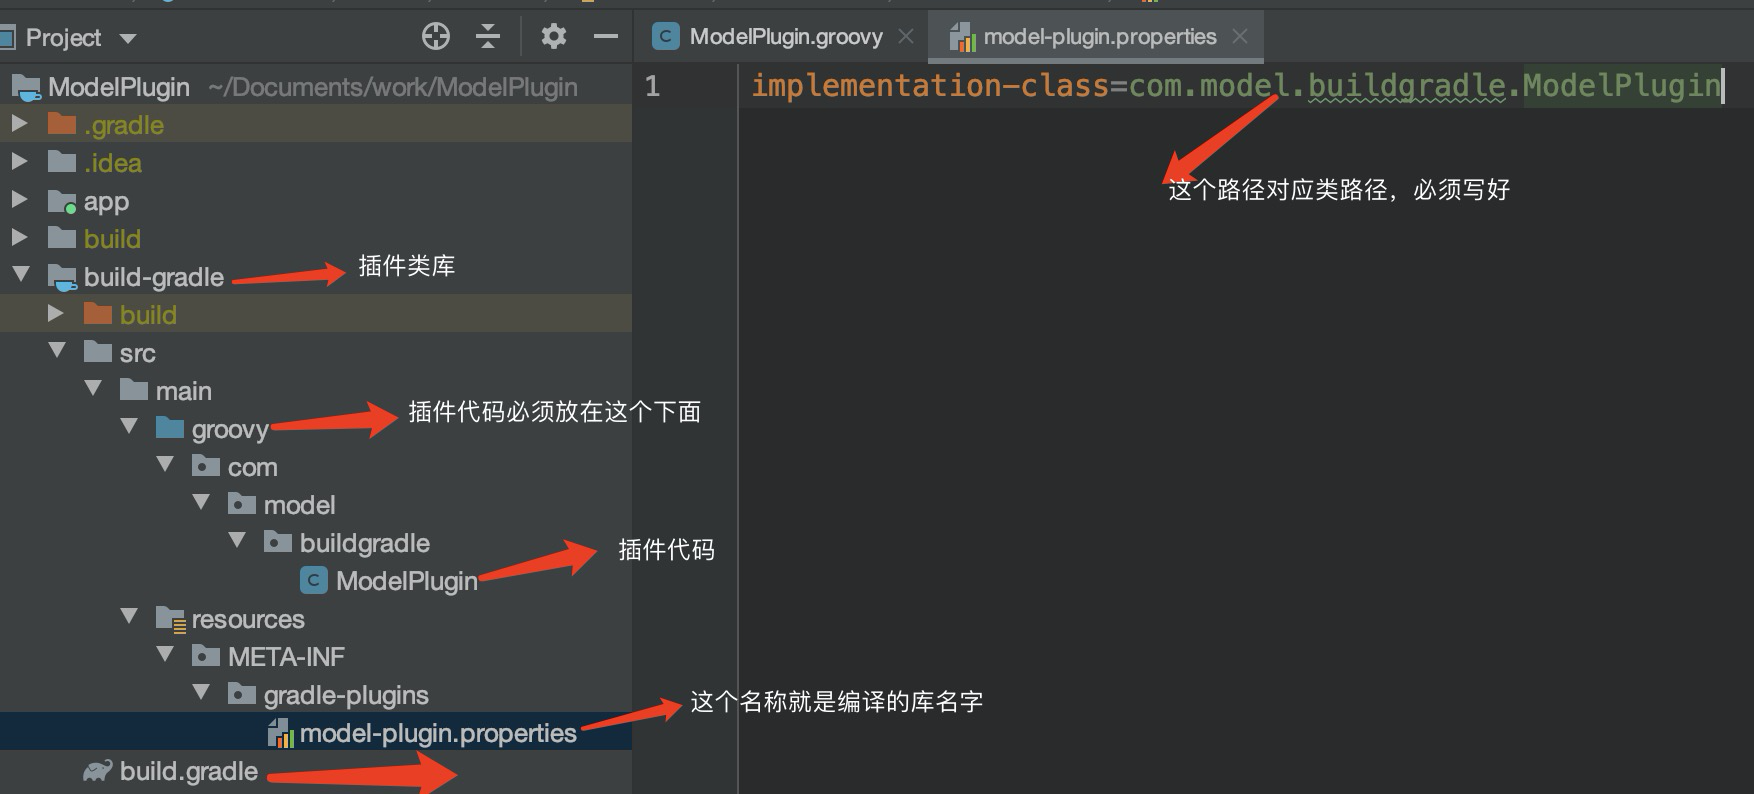1754x794 pixels.
Task: Collapse the com package
Action: click(165, 464)
